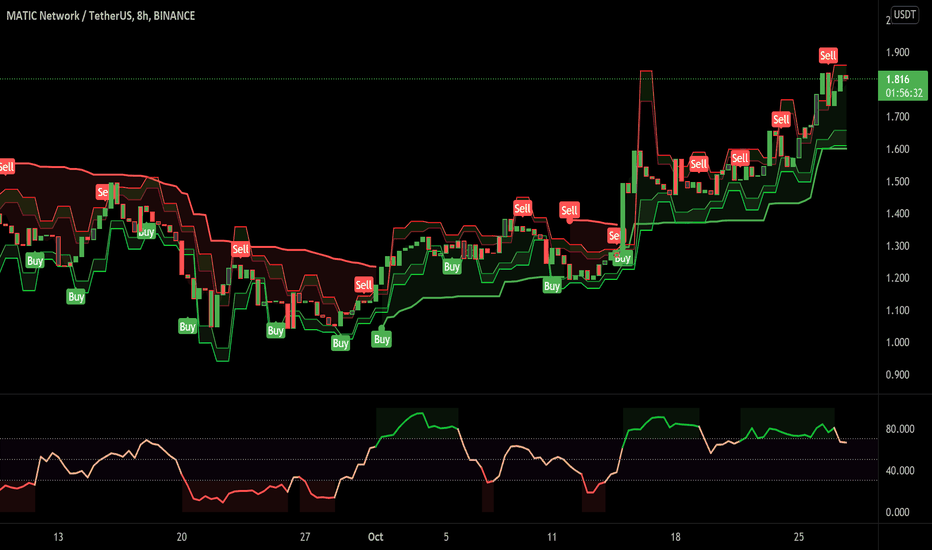Click date 25 on the time axis
This screenshot has width=932, height=550.
(x=799, y=537)
